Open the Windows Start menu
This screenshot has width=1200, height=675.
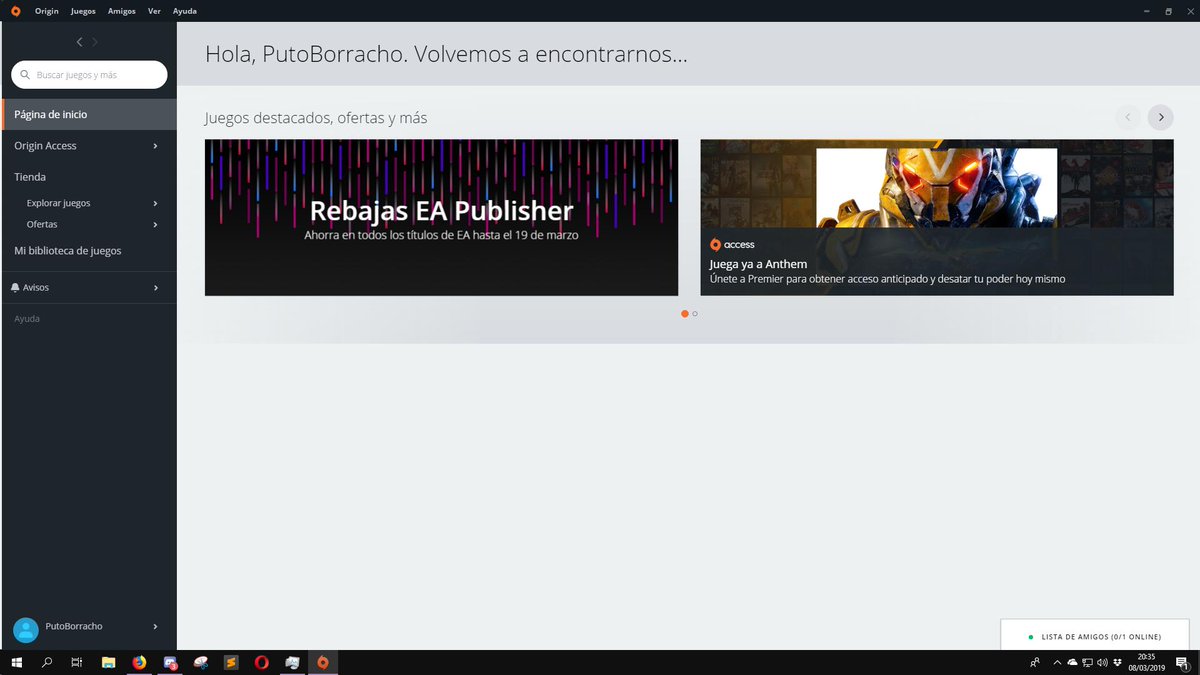(x=16, y=662)
